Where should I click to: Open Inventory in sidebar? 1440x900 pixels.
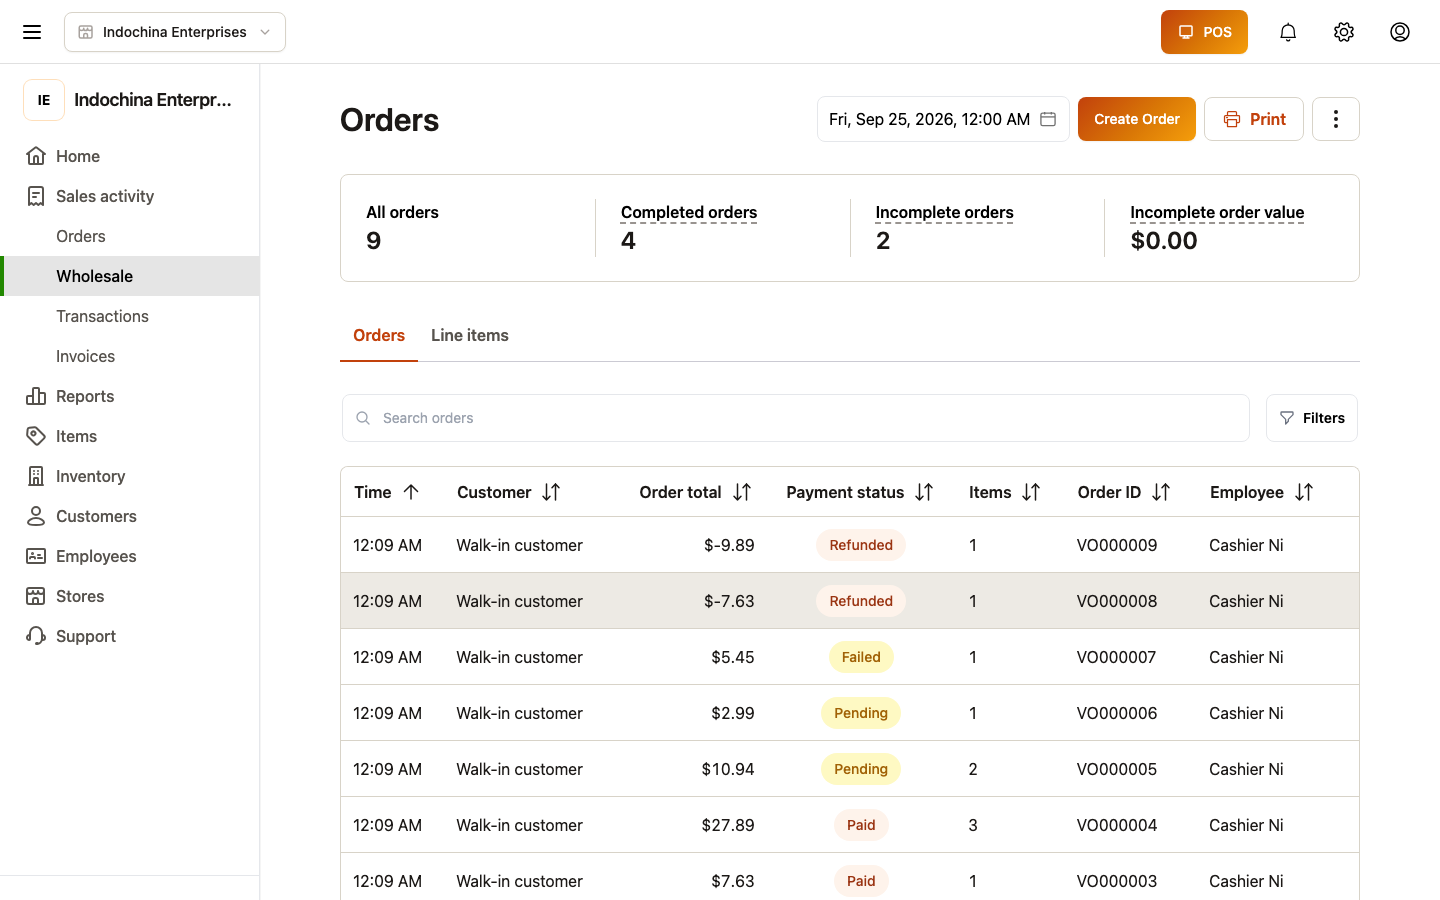pyautogui.click(x=130, y=476)
